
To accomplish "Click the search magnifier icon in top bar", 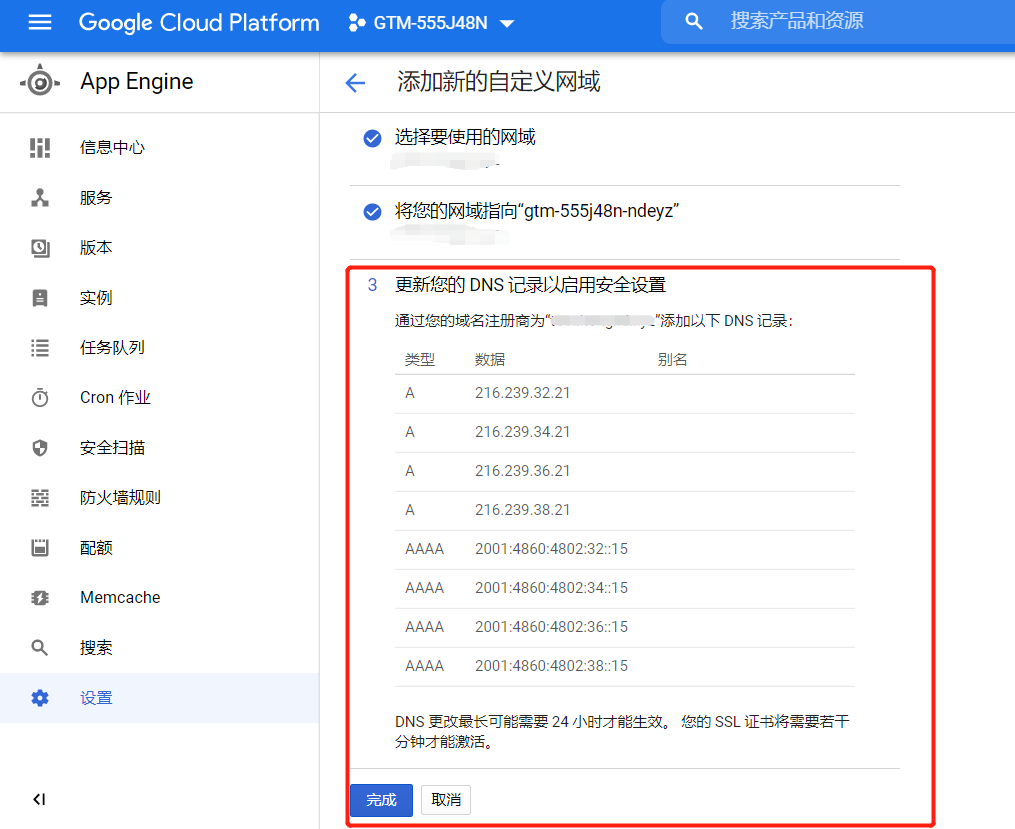I will coord(693,21).
